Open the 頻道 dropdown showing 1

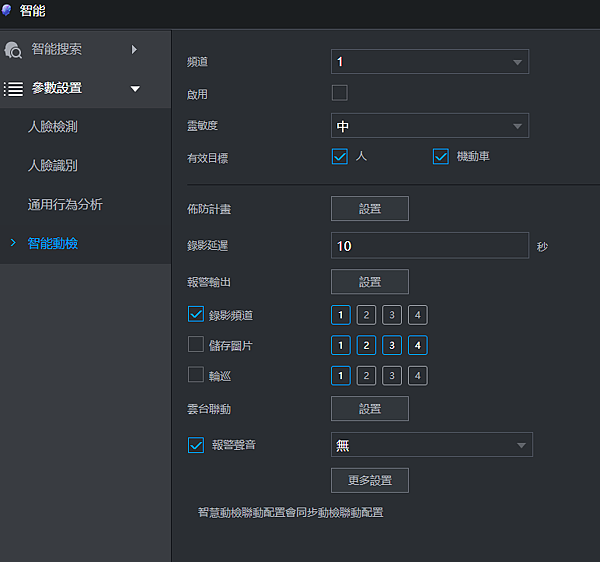click(430, 62)
